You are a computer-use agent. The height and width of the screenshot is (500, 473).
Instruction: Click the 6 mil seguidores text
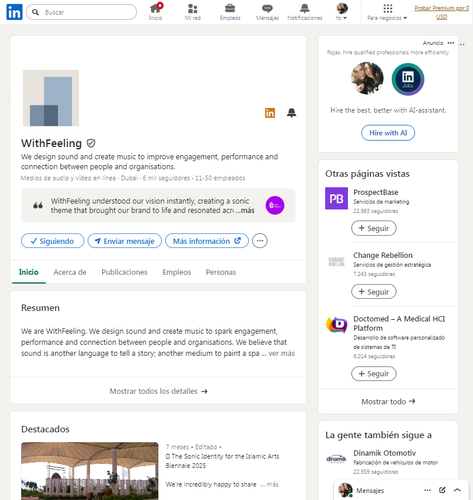coord(166,178)
